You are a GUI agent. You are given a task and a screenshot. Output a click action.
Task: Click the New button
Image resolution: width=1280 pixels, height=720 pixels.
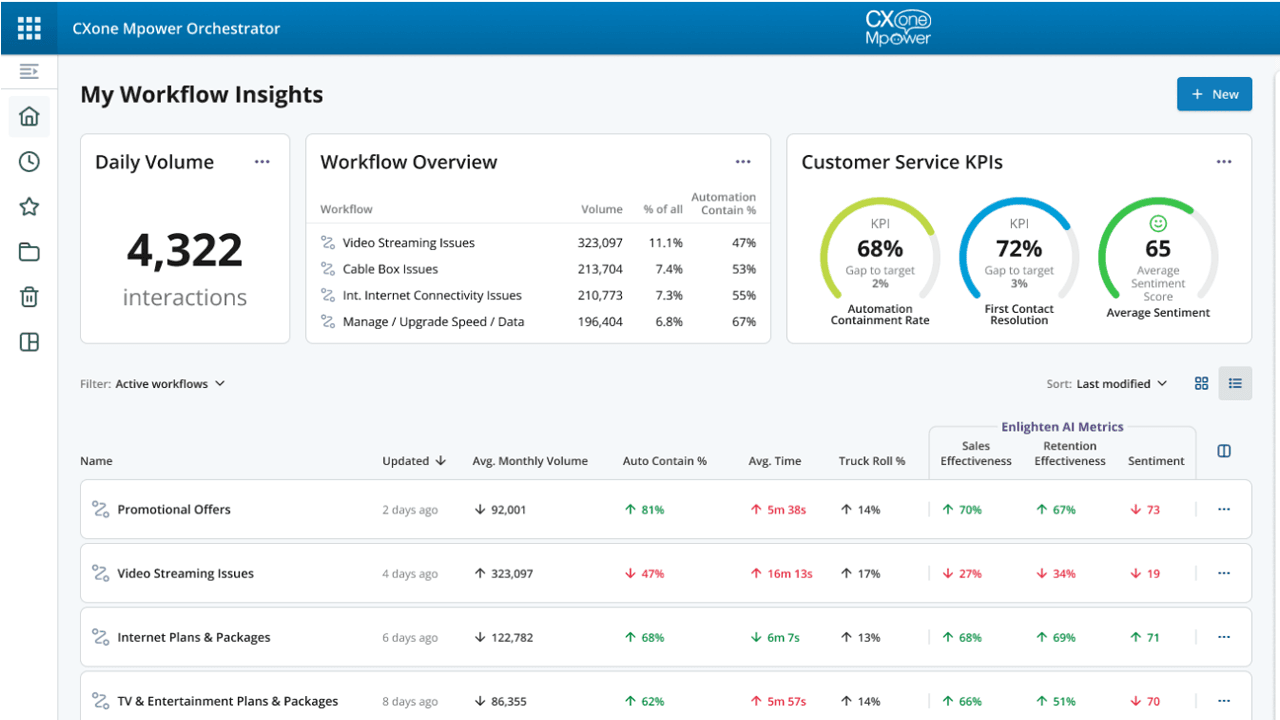[1214, 93]
